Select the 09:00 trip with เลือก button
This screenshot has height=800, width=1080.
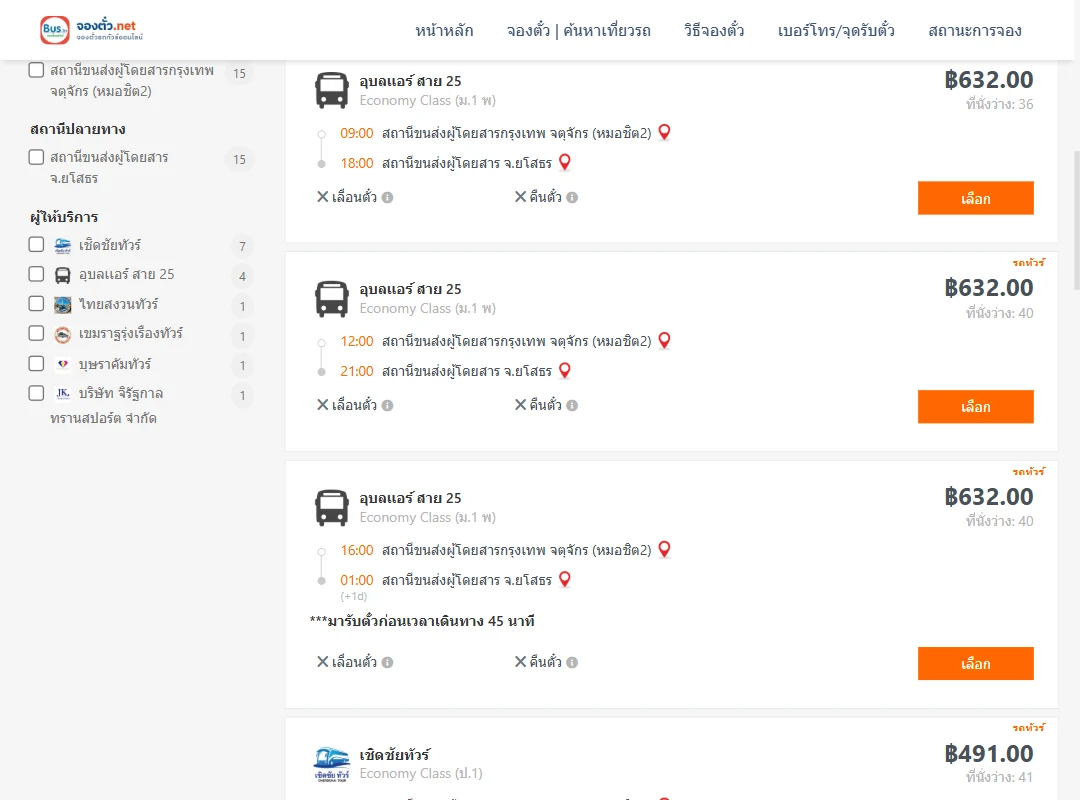point(975,198)
